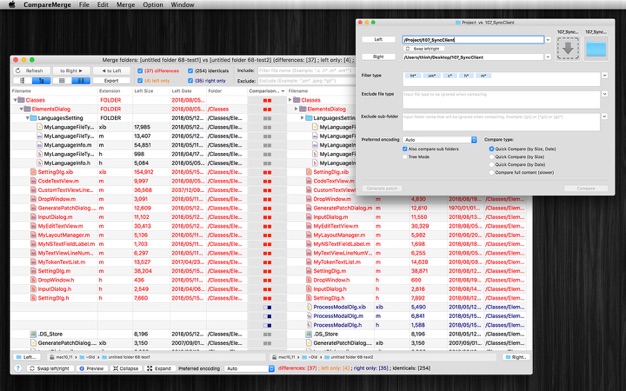
Task: Switch to the two-column layout icon
Action: tap(81, 80)
